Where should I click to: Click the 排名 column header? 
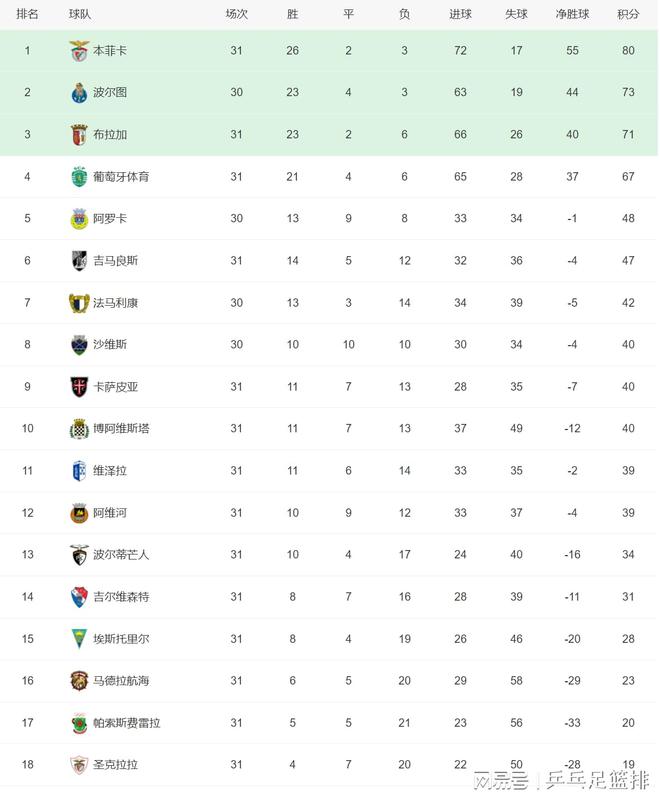[x=28, y=14]
